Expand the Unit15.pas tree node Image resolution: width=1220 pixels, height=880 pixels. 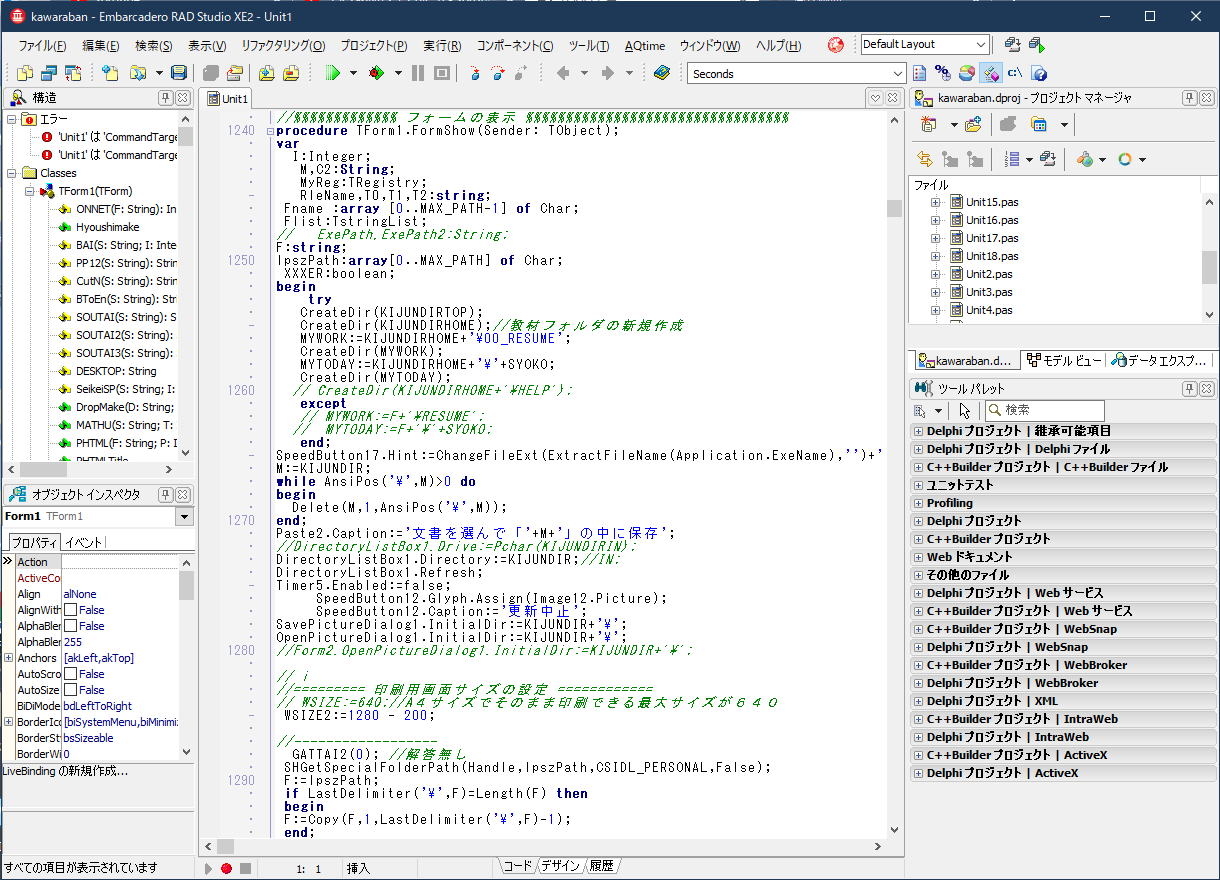936,202
